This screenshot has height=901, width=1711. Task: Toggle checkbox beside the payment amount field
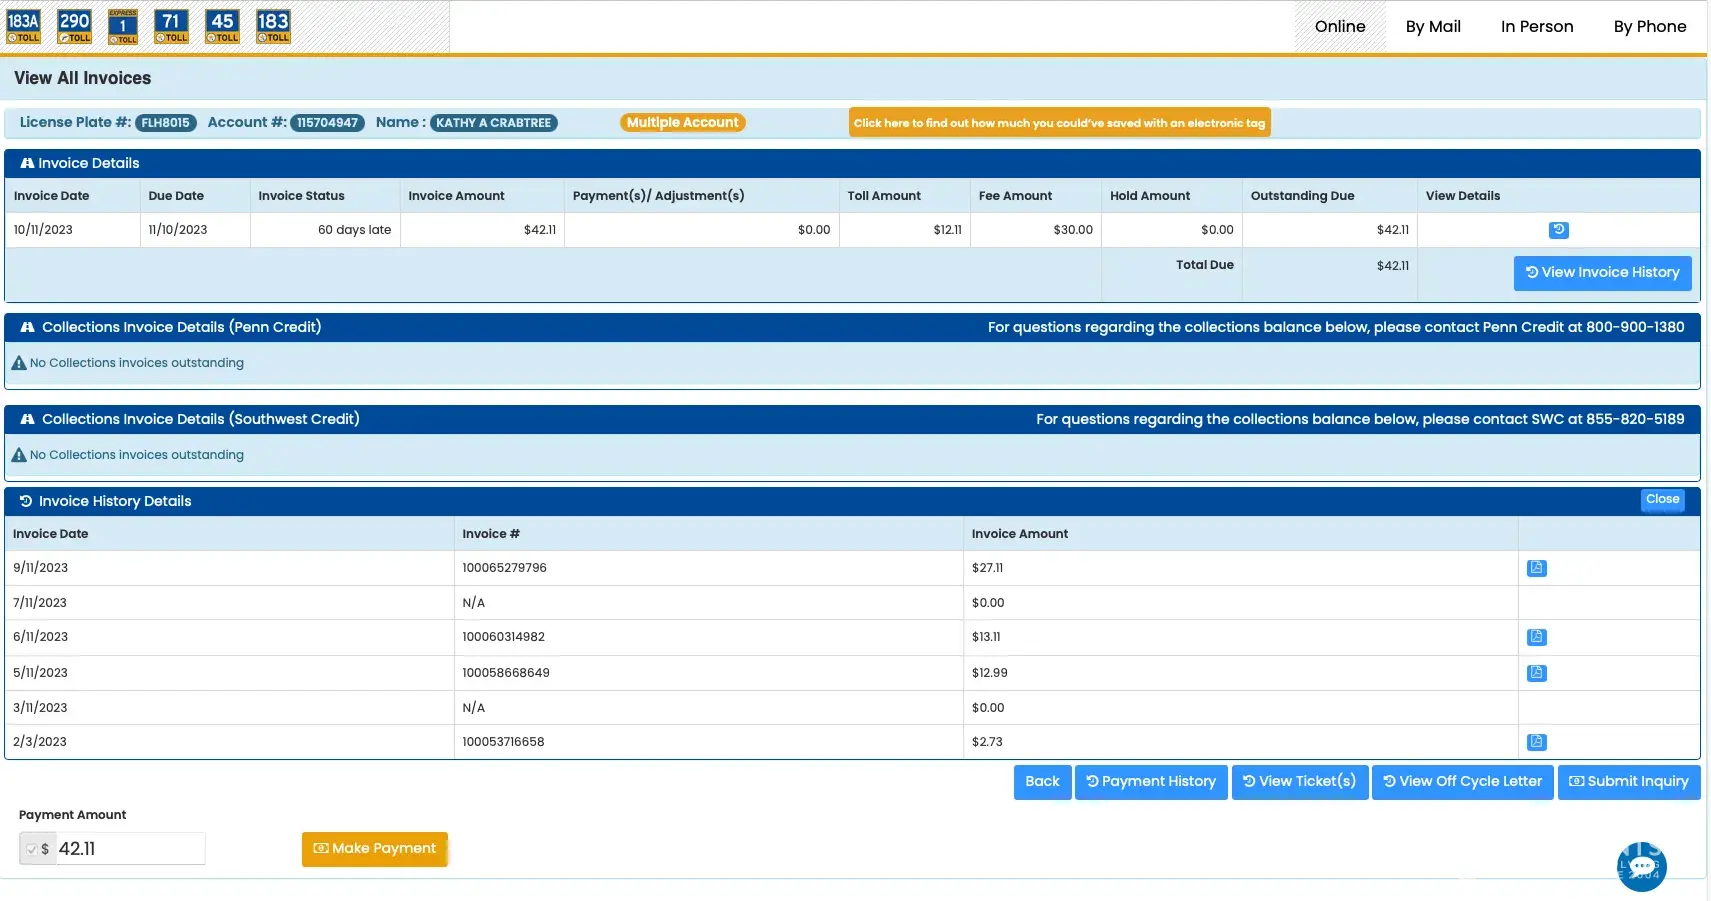click(31, 849)
